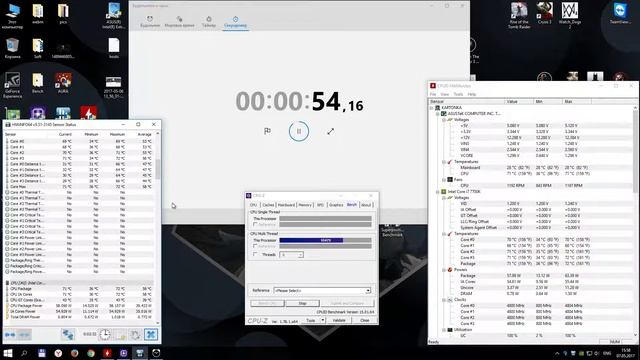This screenshot has height=360, width=640.
Task: Select the Секундомер stopwatch tab
Action: click(236, 22)
